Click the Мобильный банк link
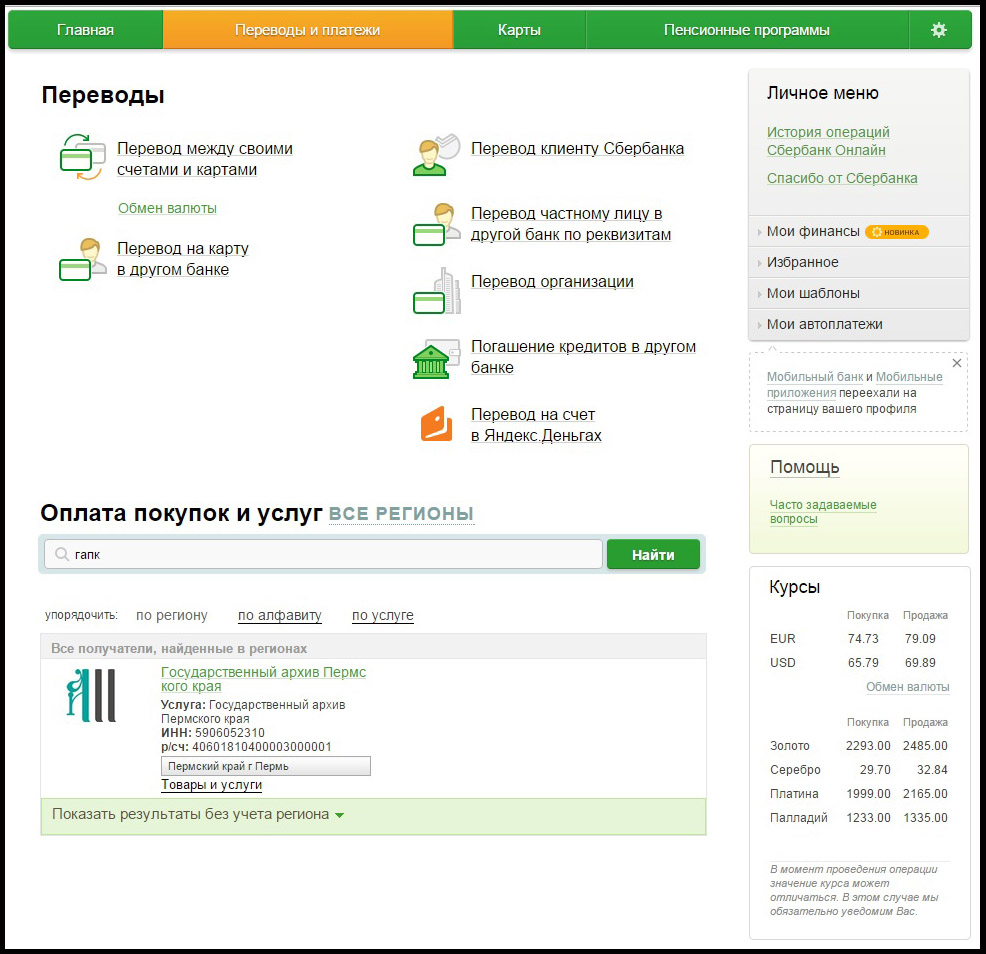The image size is (986, 954). click(x=814, y=377)
